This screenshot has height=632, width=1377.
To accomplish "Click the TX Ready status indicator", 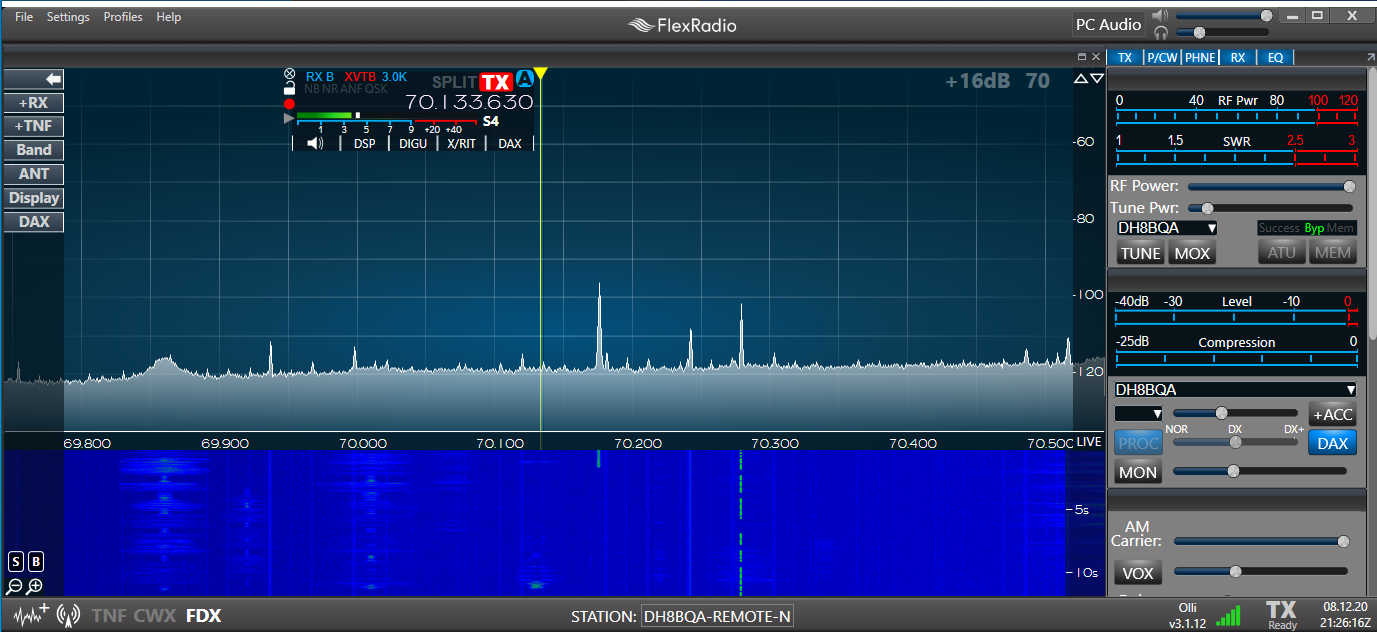I will click(x=1281, y=614).
